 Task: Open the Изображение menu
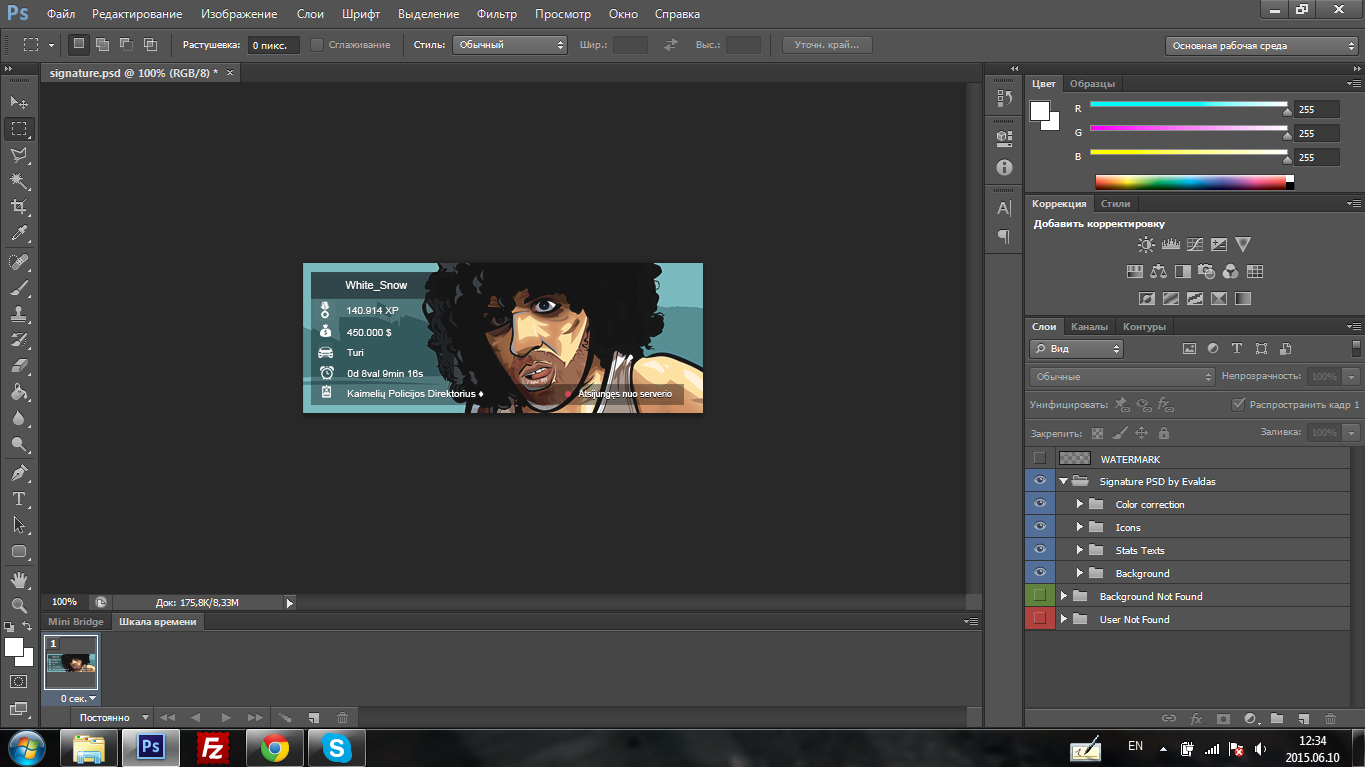239,14
